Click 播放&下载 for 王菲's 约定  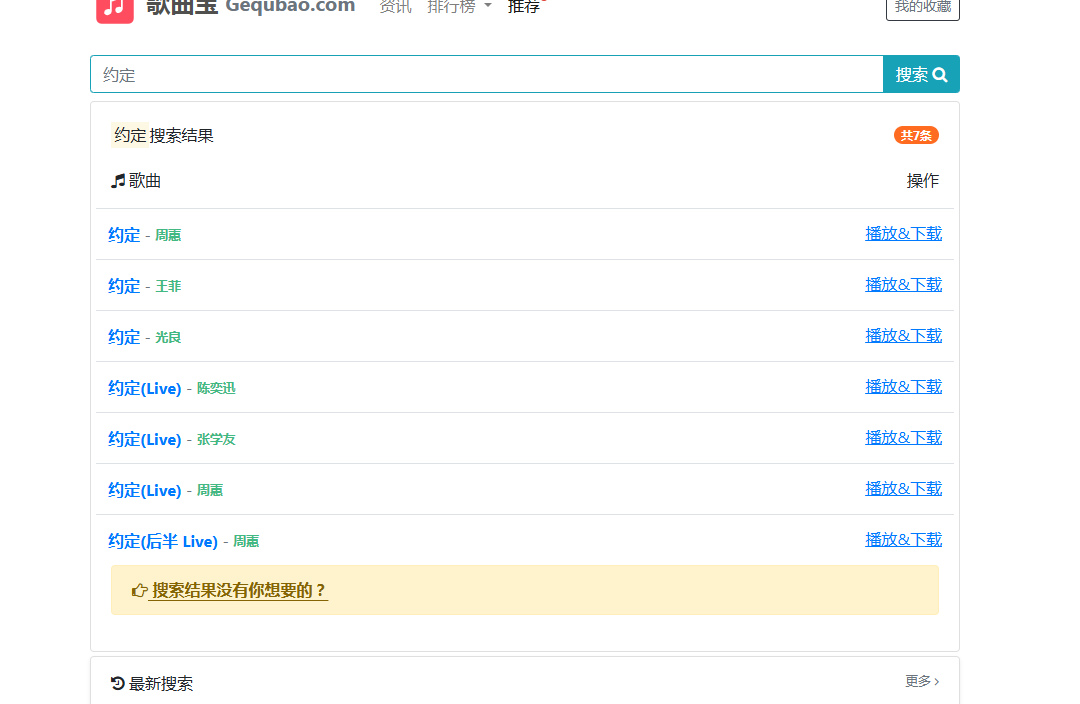click(x=903, y=285)
